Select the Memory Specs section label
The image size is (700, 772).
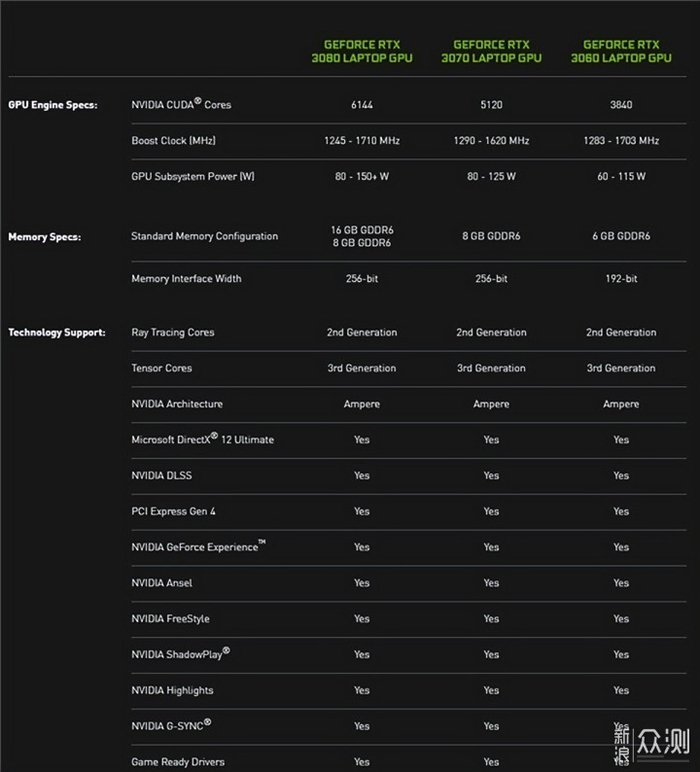pyautogui.click(x=45, y=237)
